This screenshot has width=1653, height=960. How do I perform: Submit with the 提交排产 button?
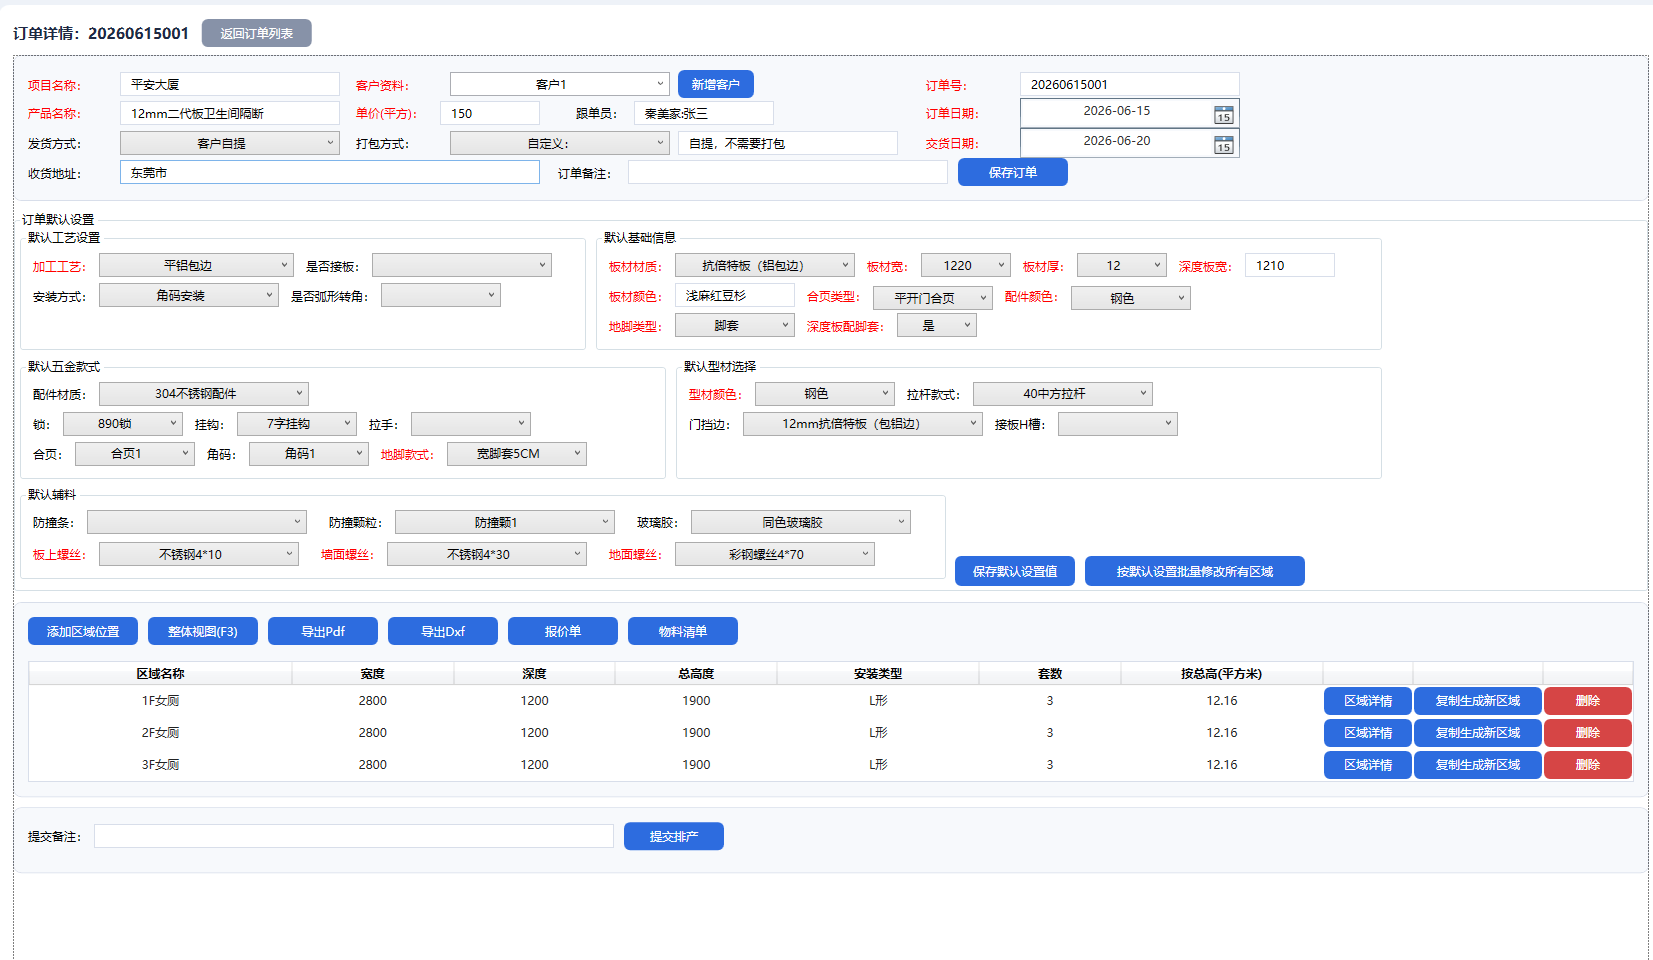[x=674, y=836]
